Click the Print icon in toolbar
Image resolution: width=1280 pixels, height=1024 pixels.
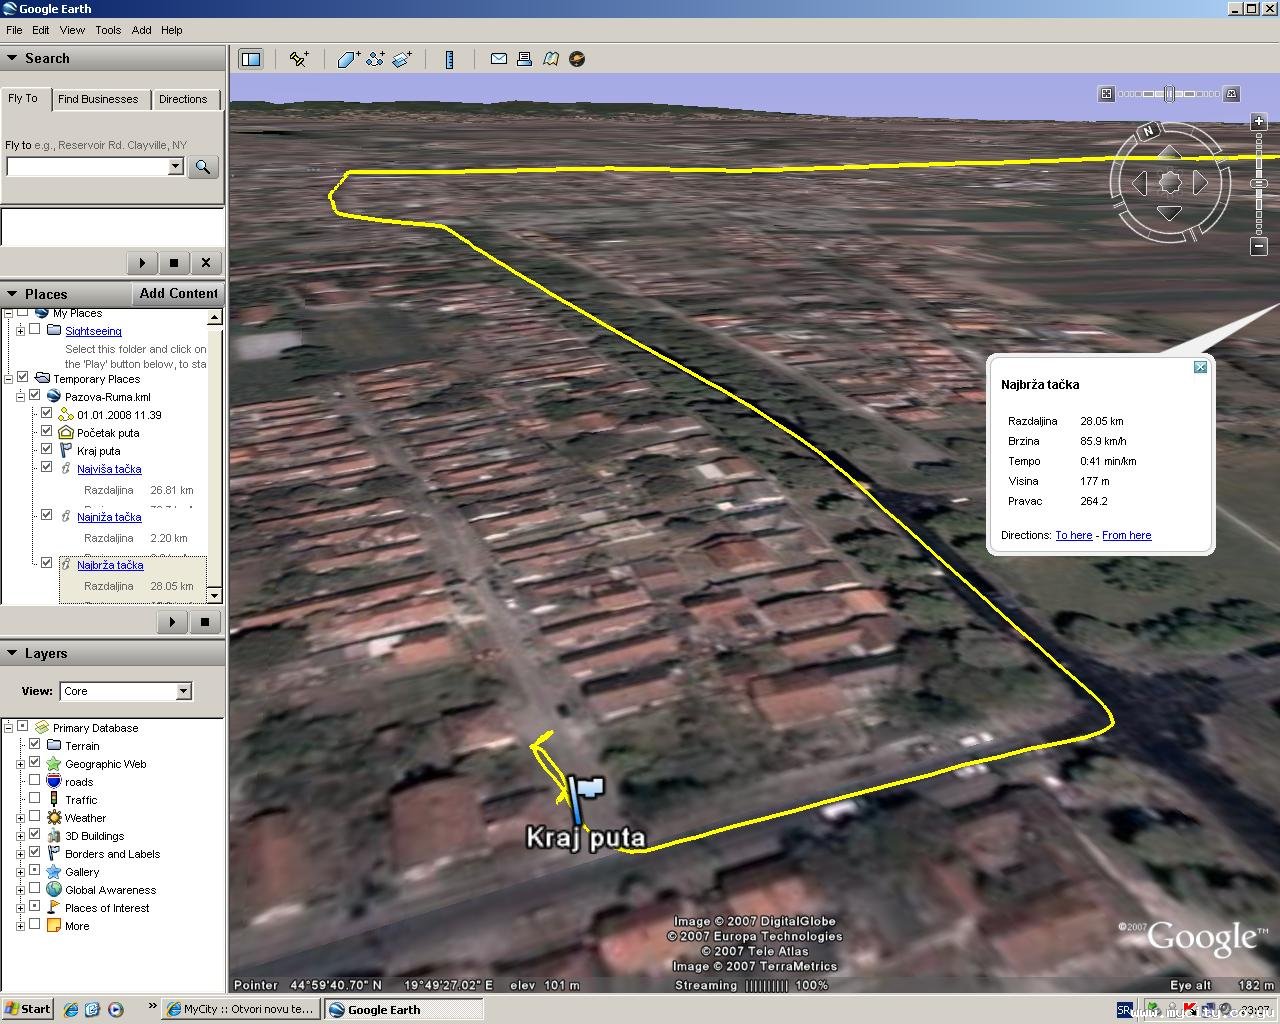524,59
